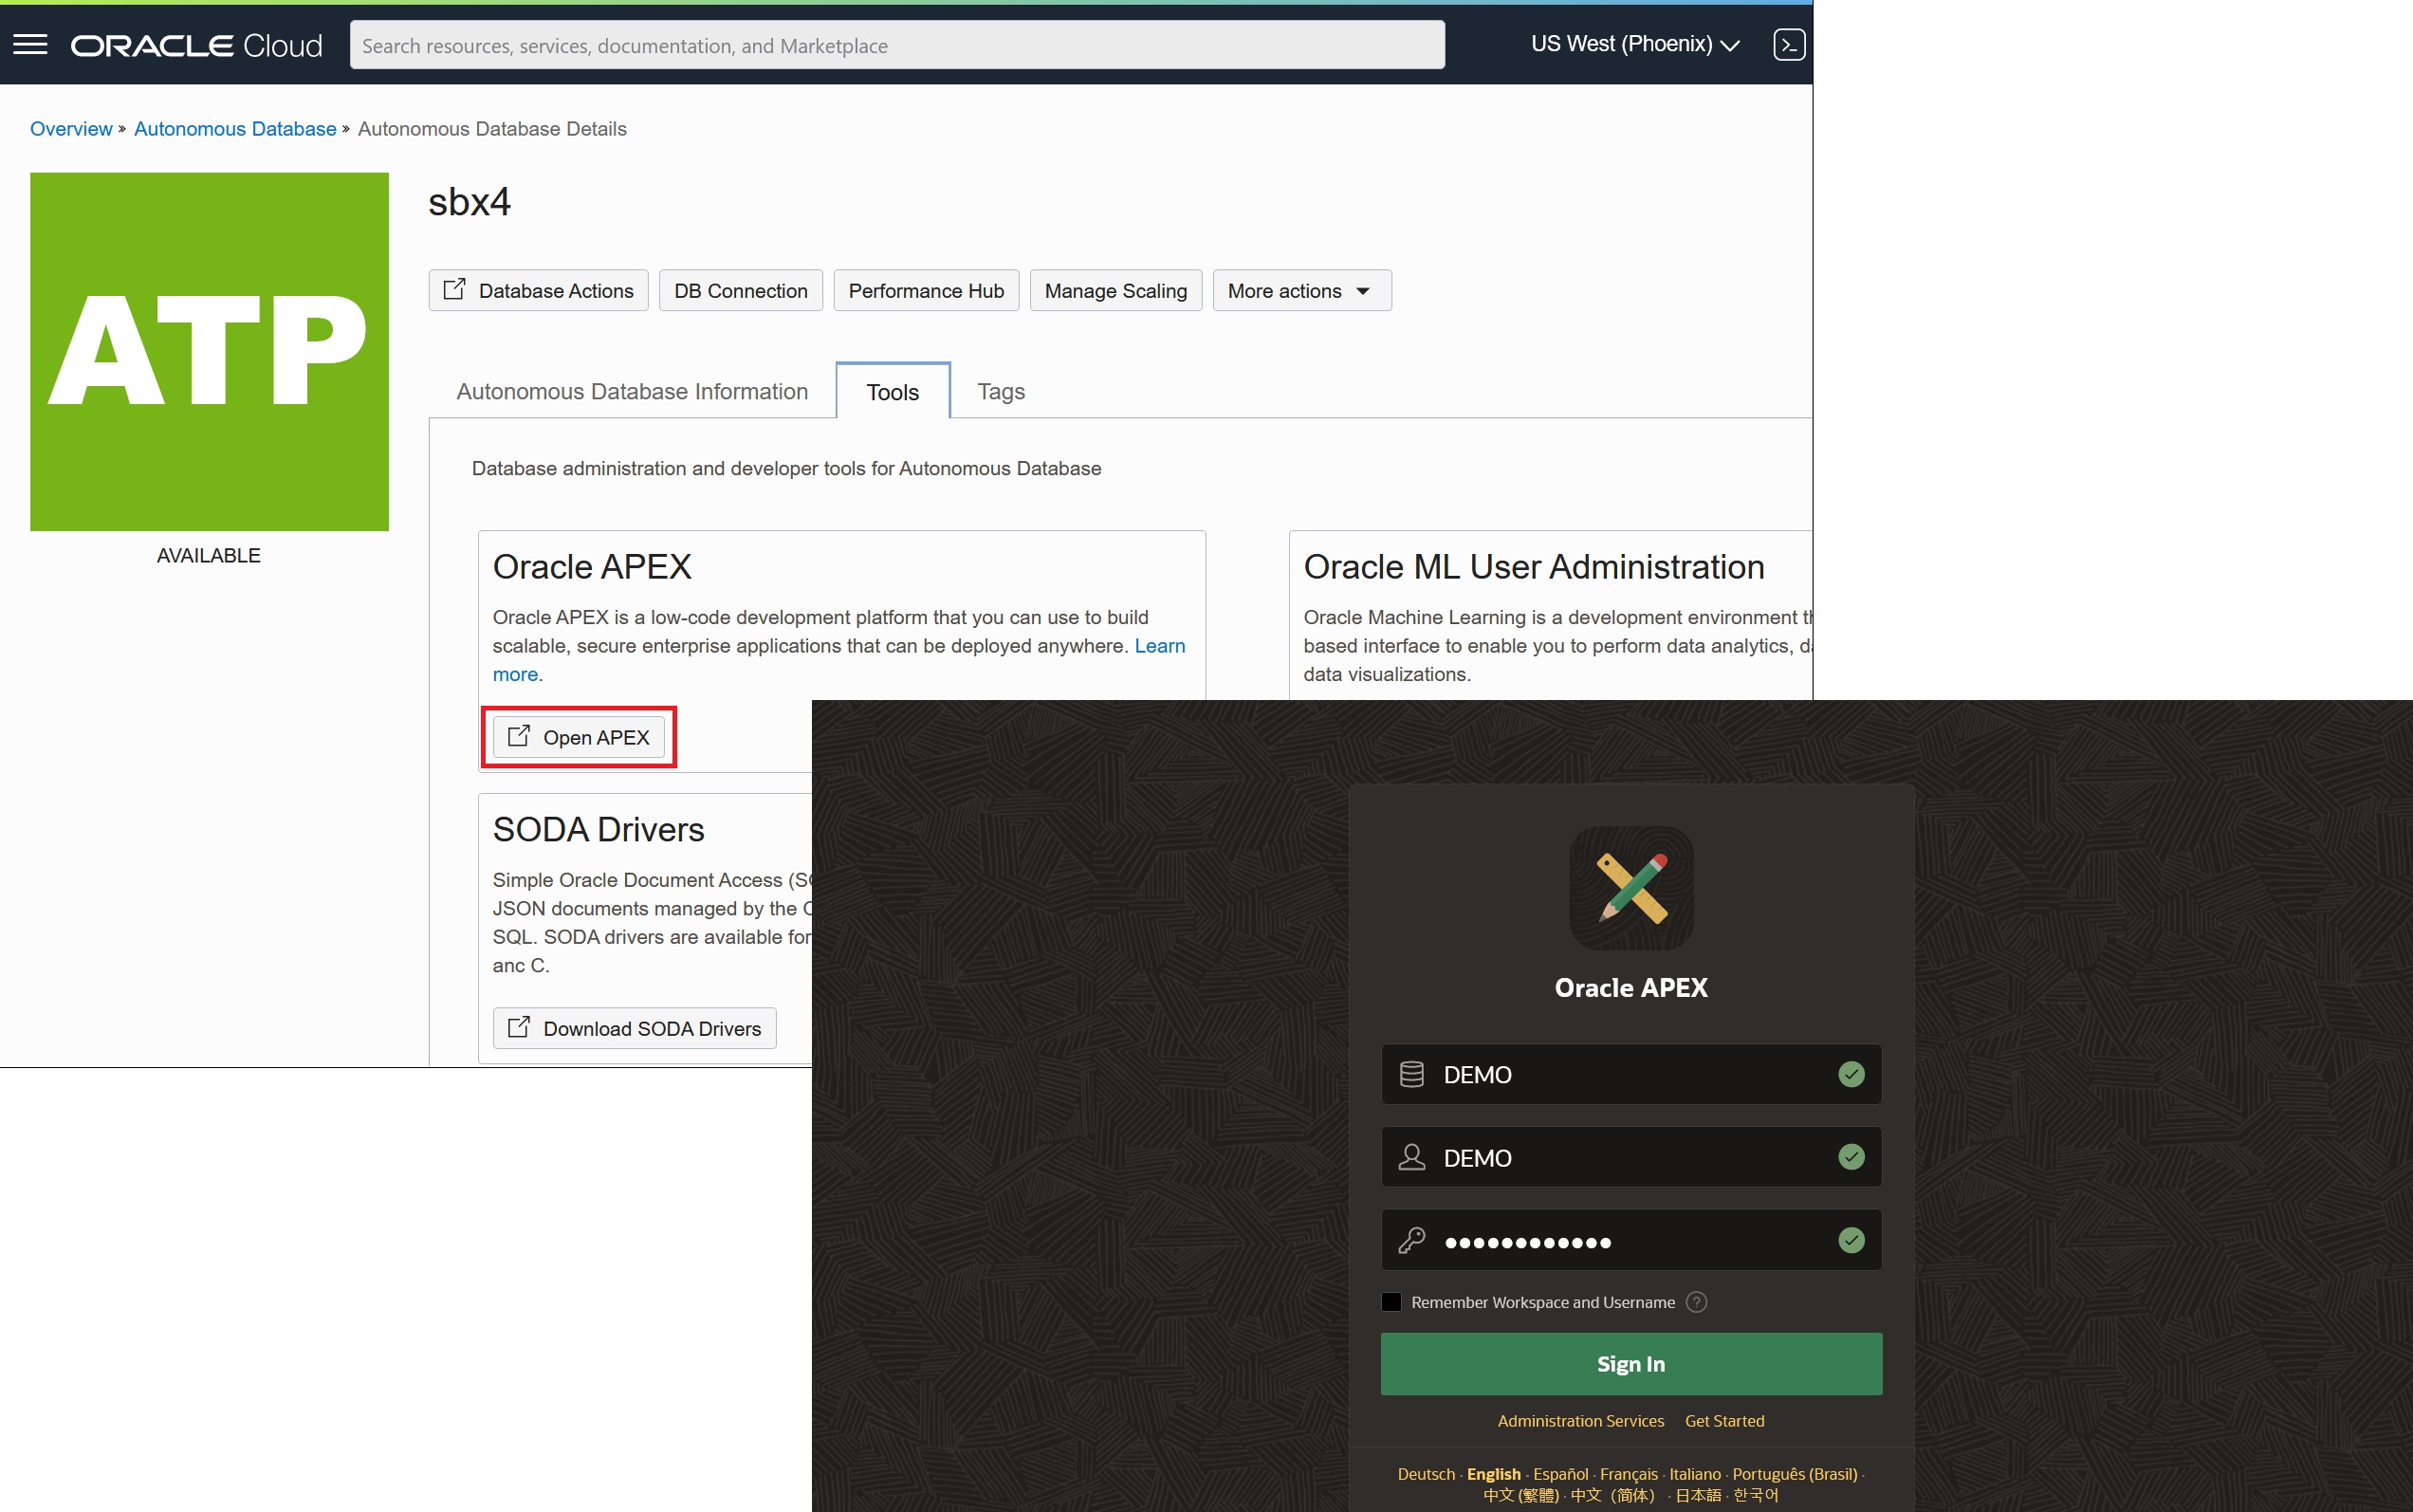Open the hamburger navigation menu
2413x1512 pixels.
pos(30,45)
